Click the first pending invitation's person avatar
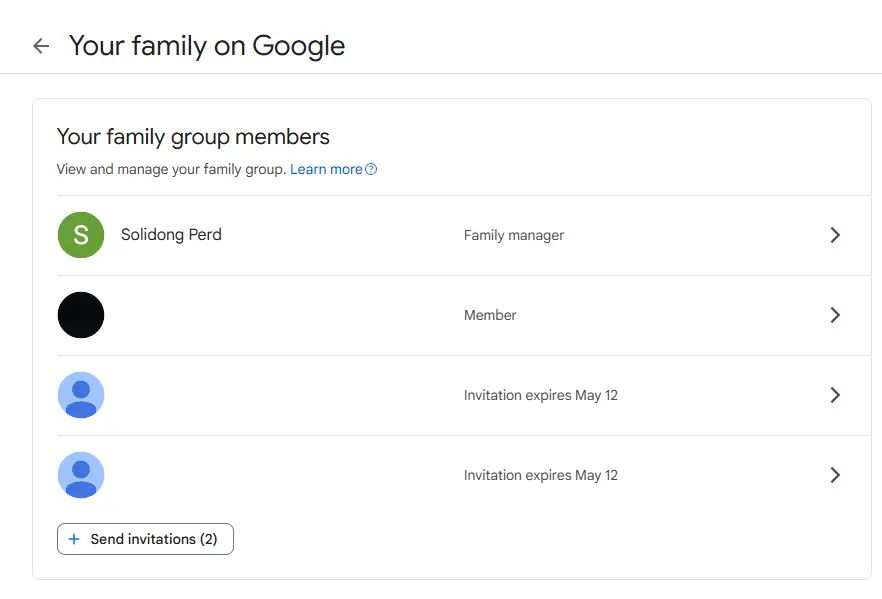The image size is (882, 599). 81,395
